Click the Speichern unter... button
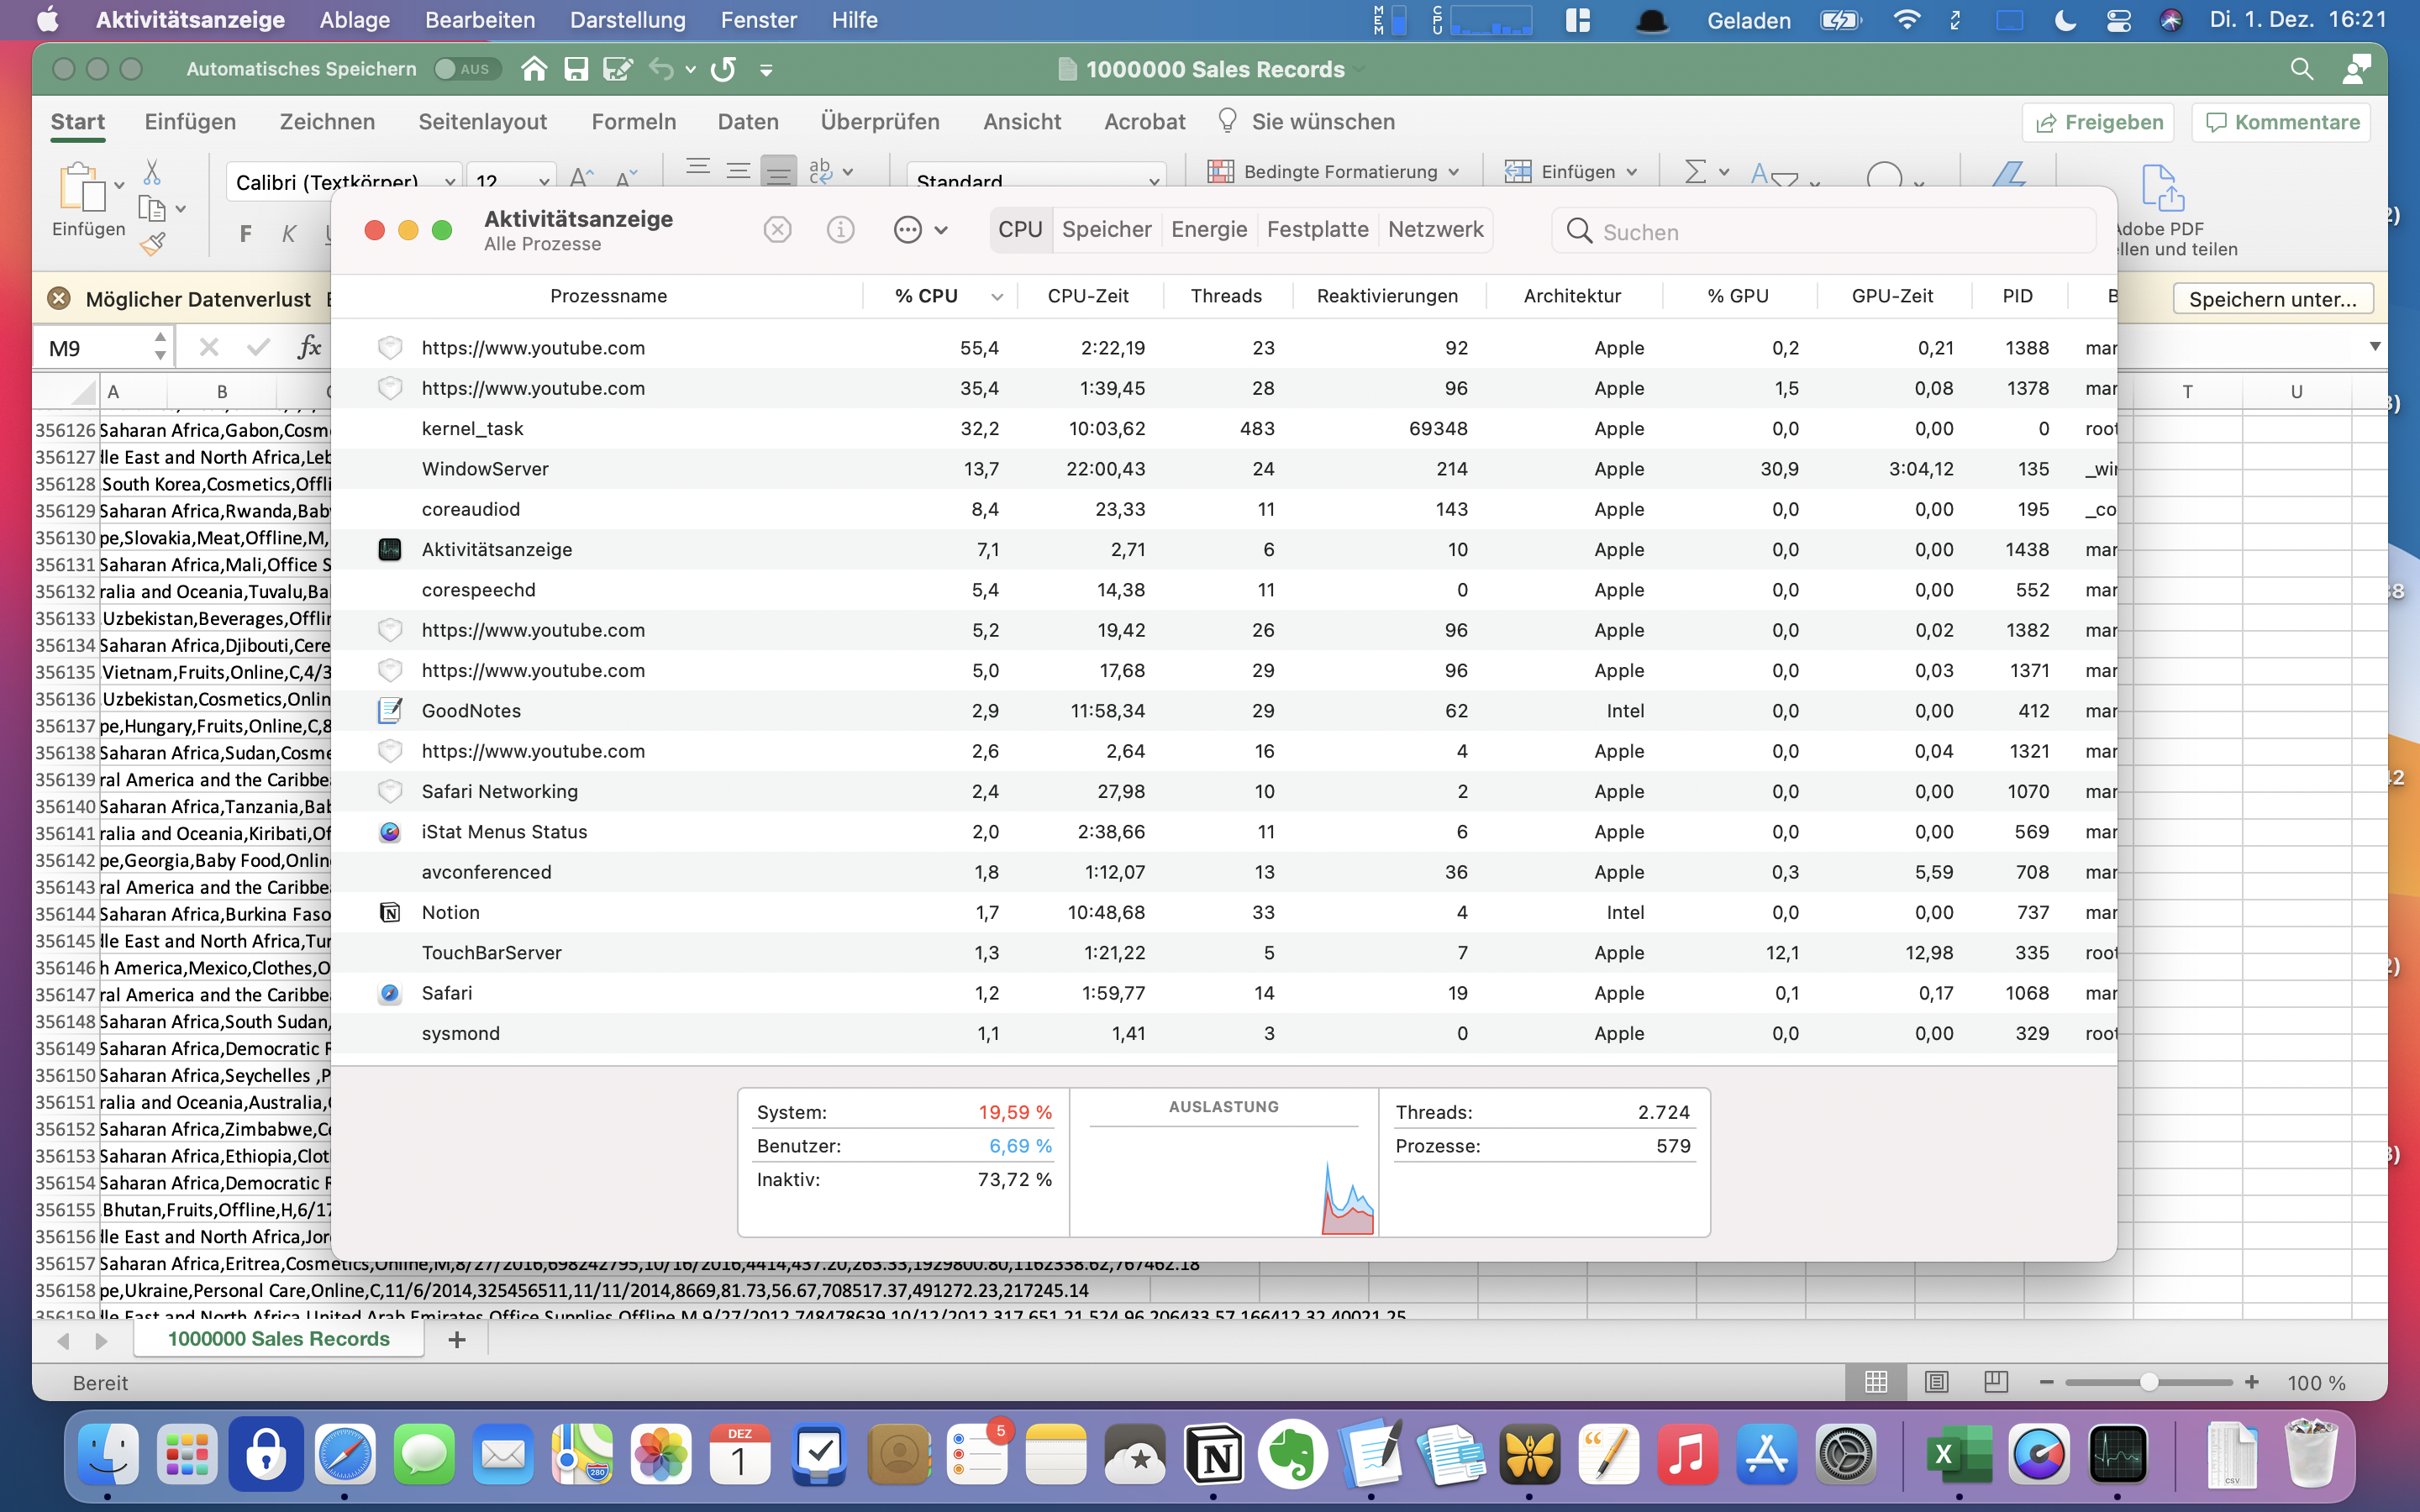The image size is (2420, 1512). click(x=2272, y=299)
